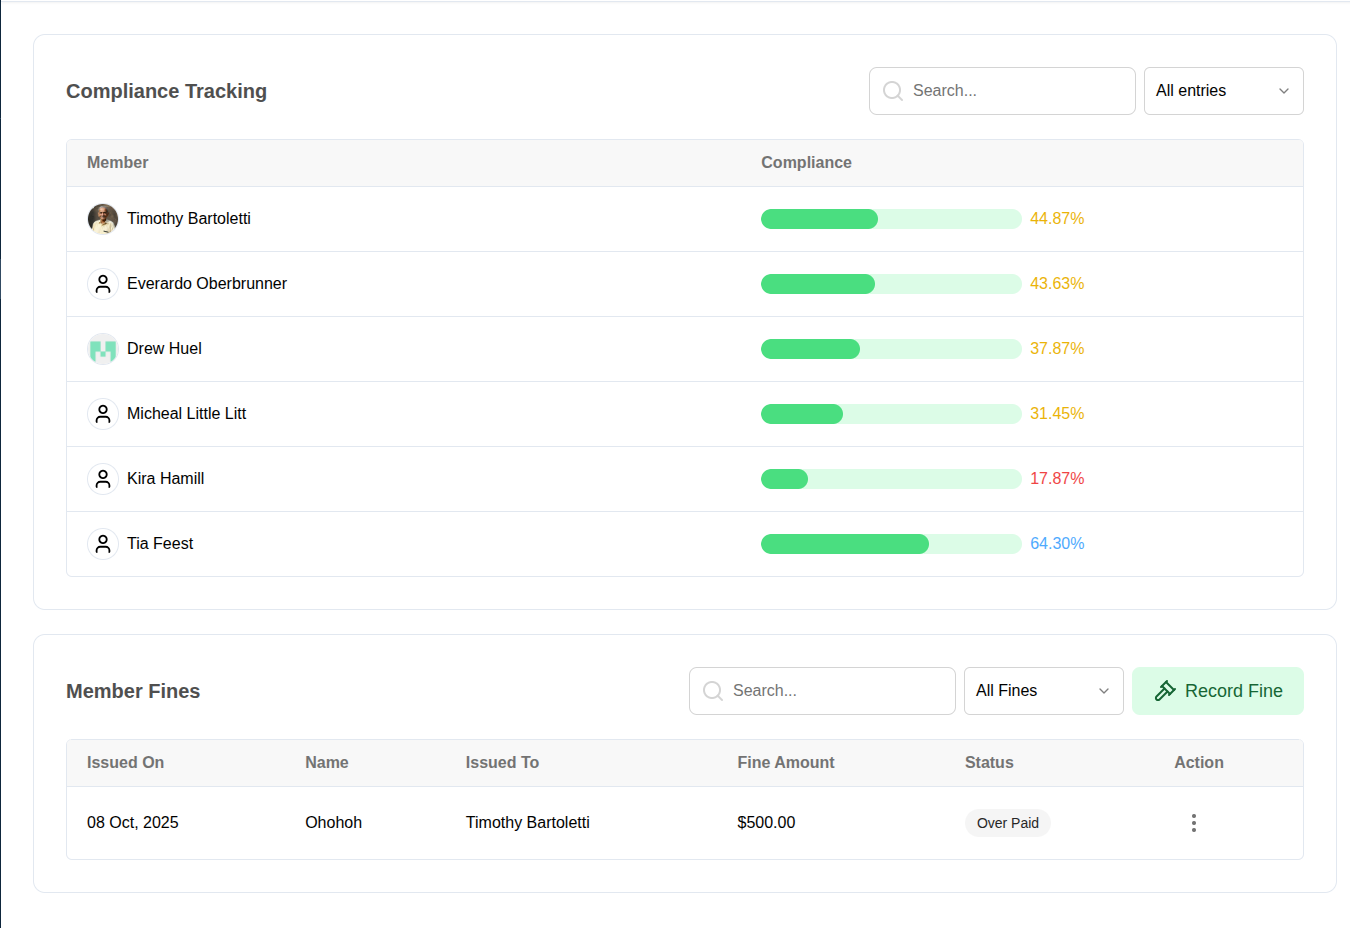The height and width of the screenshot is (928, 1350).
Task: Click the 37.87% compliance value
Action: (1057, 349)
